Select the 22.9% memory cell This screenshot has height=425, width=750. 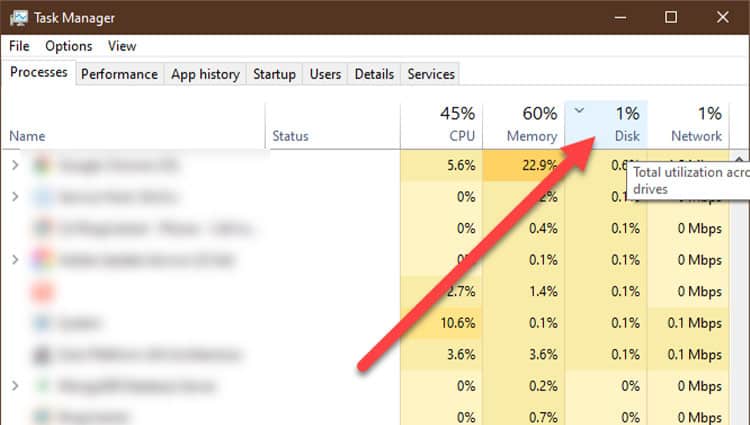[x=523, y=165]
